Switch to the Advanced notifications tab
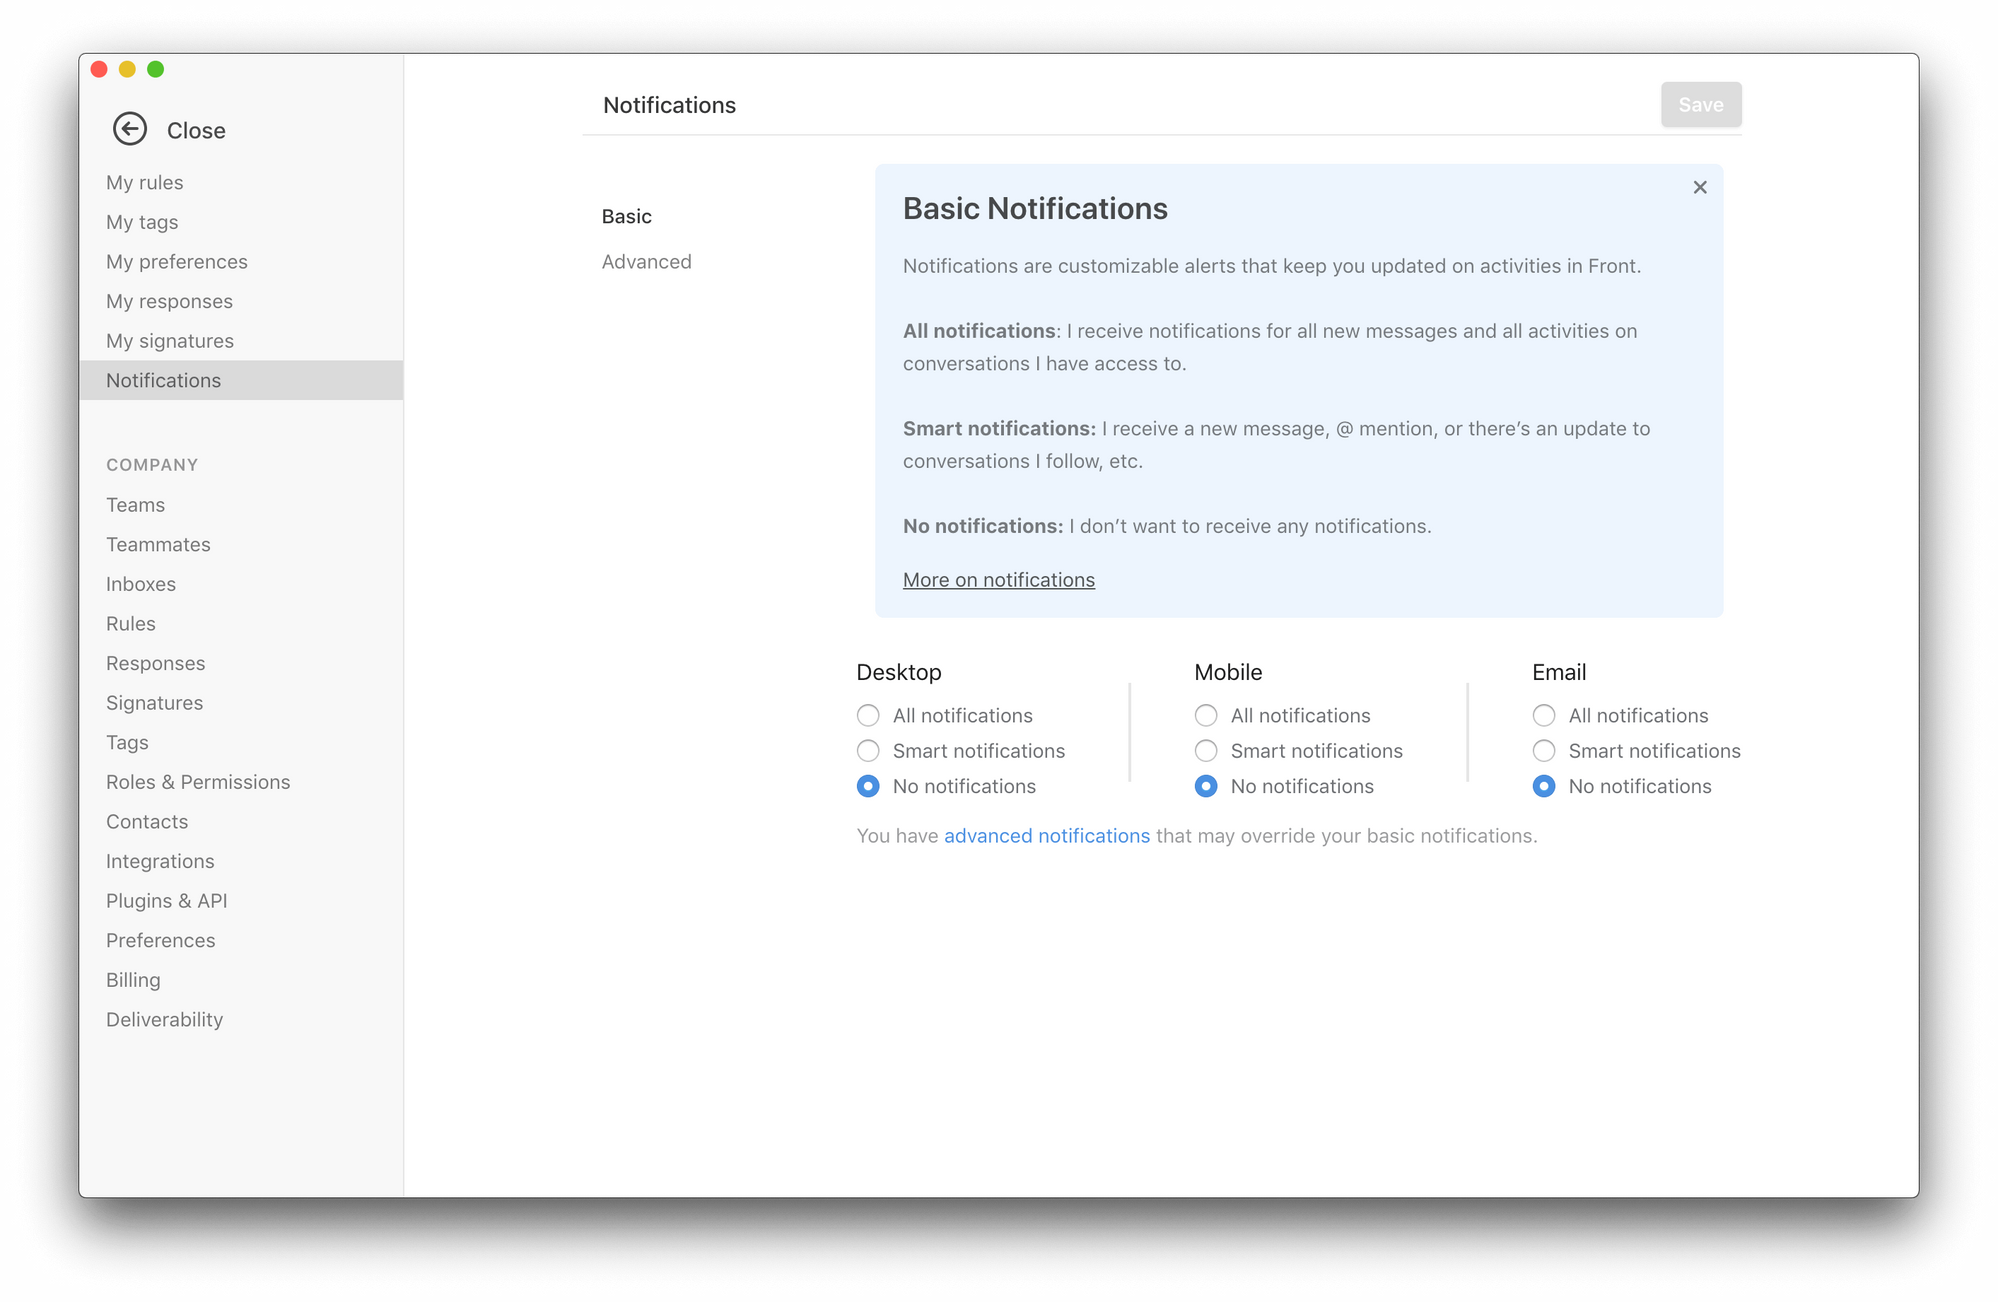The height and width of the screenshot is (1302, 1998). point(646,262)
